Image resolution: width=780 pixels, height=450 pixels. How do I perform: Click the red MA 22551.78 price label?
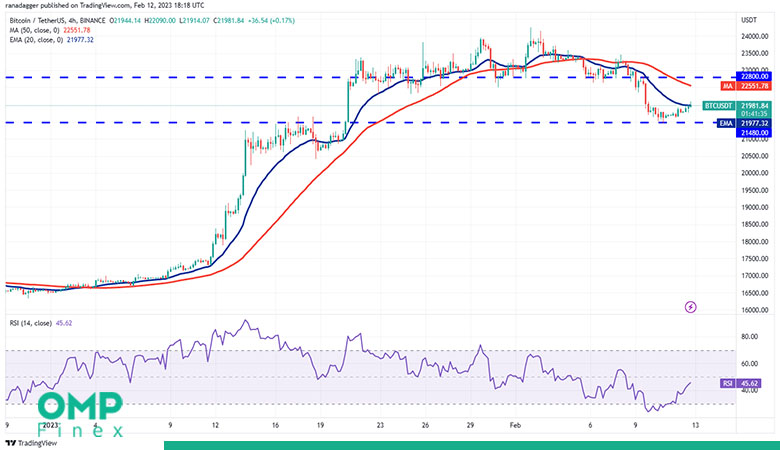[746, 86]
